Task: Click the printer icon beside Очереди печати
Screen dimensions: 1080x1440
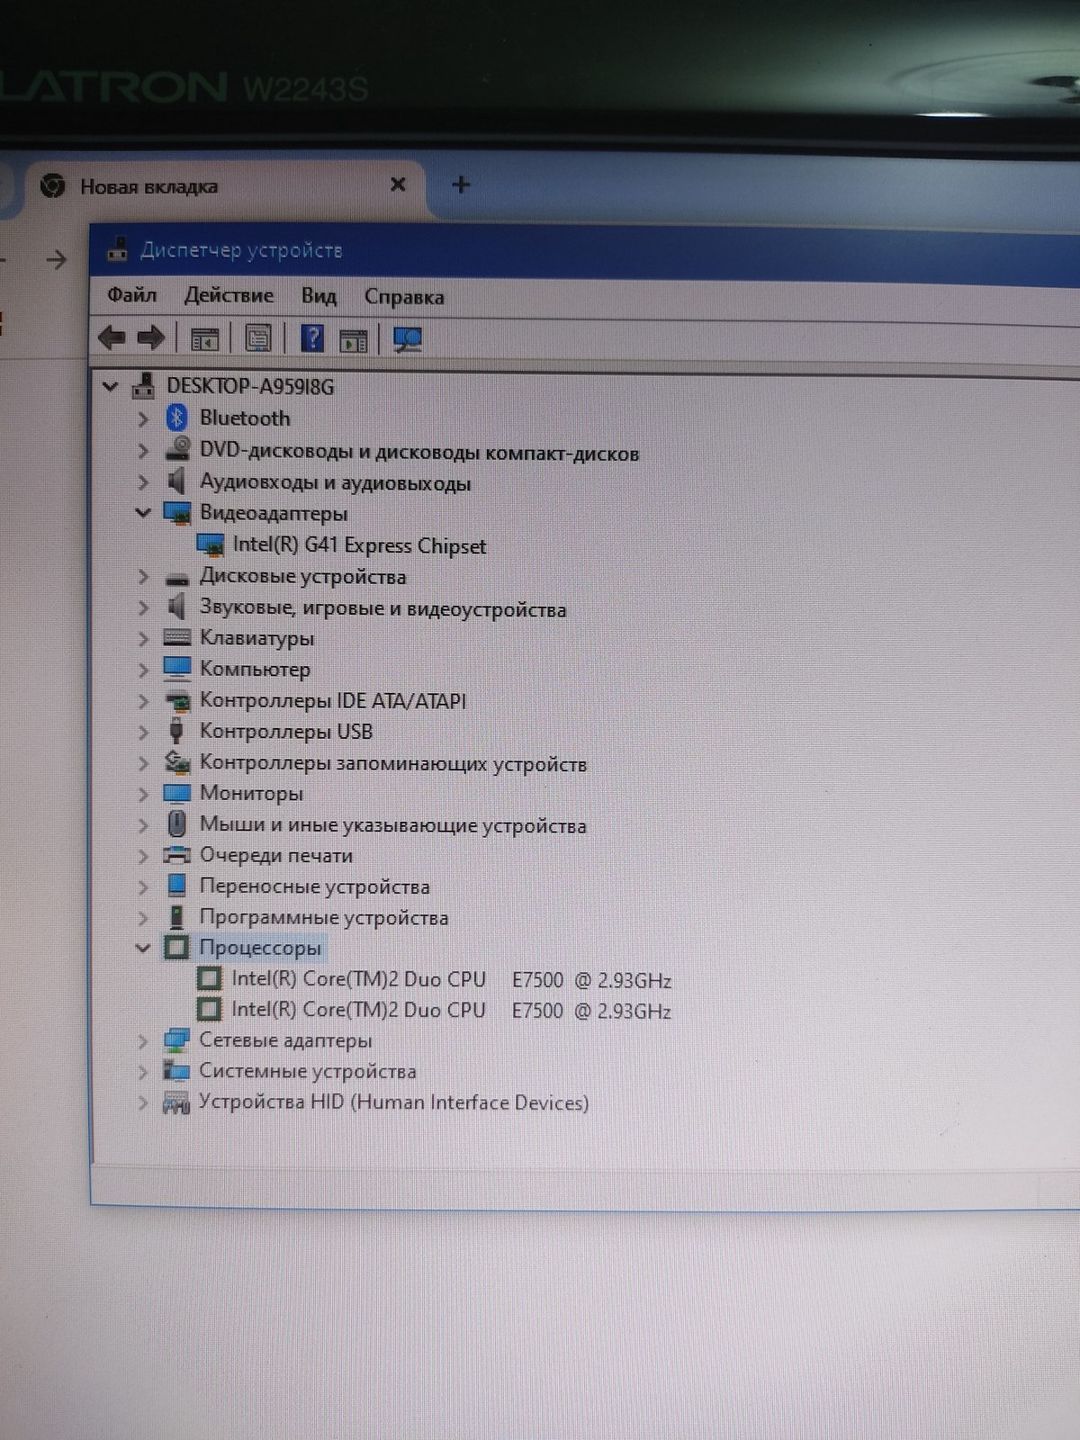Action: coord(177,855)
